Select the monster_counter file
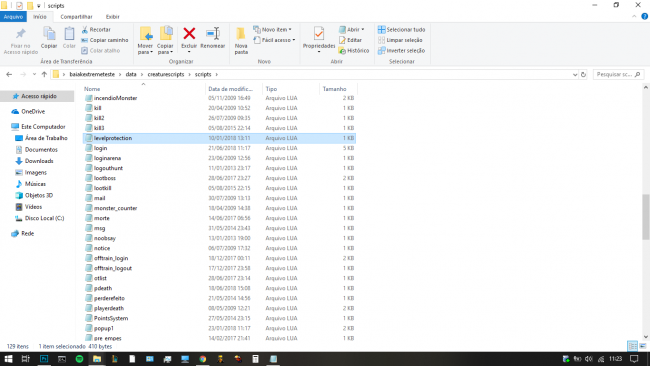Screen dimensions: 650x366 (220, 208)
